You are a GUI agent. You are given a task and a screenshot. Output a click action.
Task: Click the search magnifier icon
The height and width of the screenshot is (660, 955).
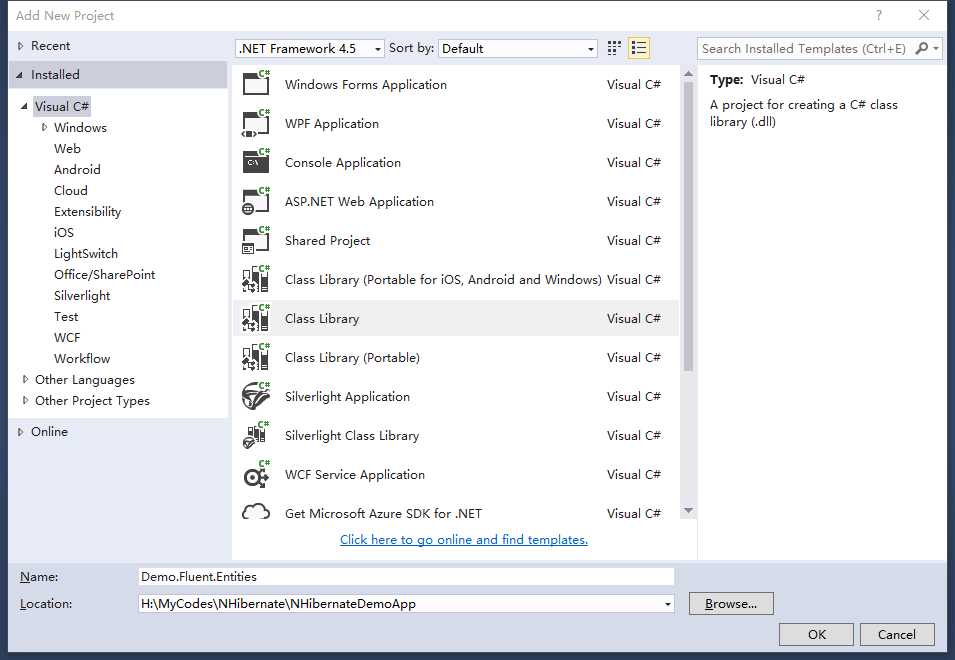click(922, 48)
